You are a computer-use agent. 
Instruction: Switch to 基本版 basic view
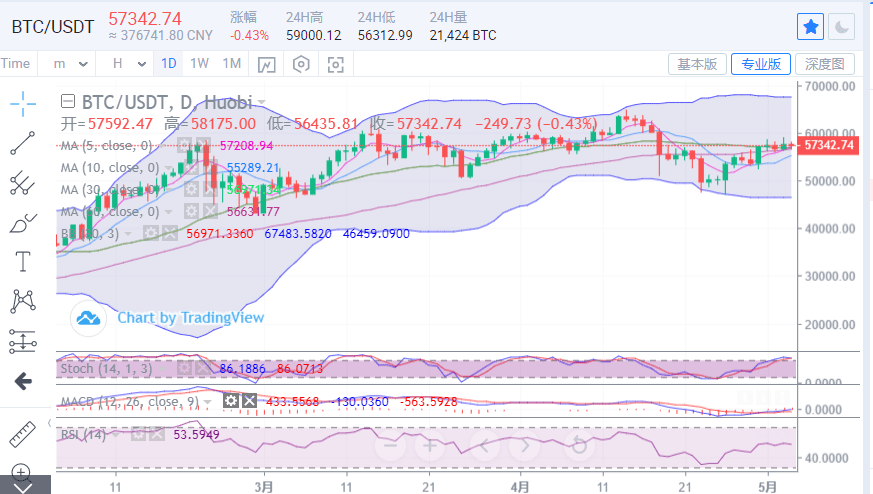click(697, 64)
